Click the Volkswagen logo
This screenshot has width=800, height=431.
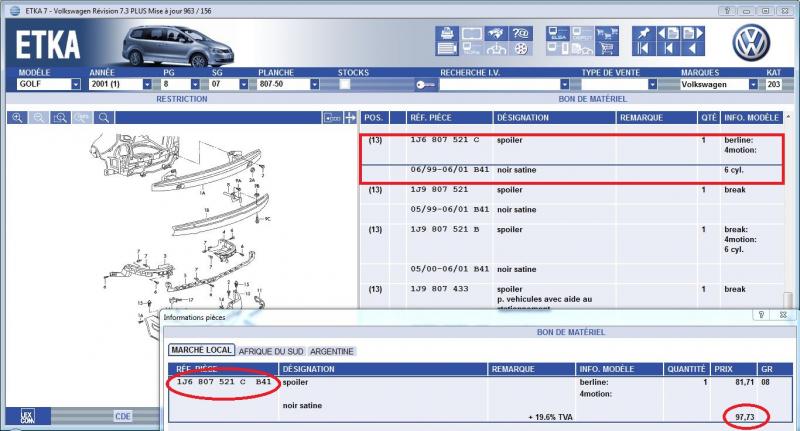pyautogui.click(x=751, y=42)
